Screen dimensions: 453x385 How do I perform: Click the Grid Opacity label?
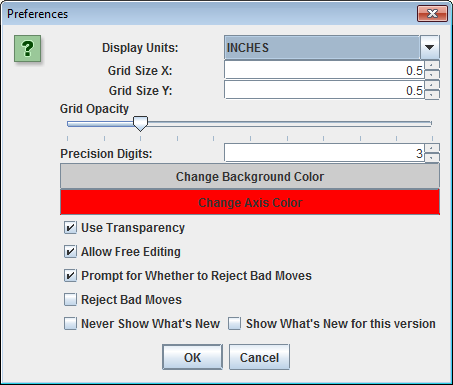pyautogui.click(x=94, y=109)
